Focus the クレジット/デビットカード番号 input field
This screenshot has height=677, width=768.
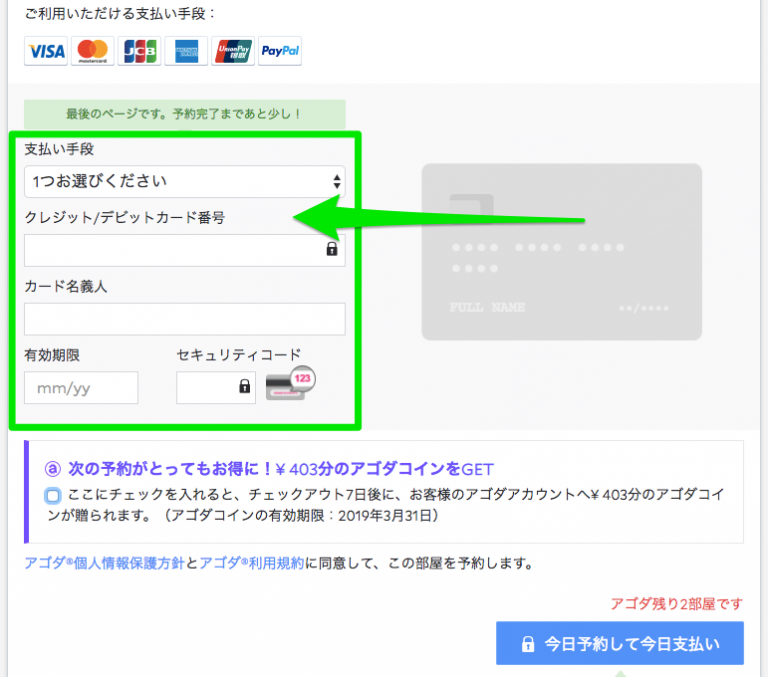[175, 250]
